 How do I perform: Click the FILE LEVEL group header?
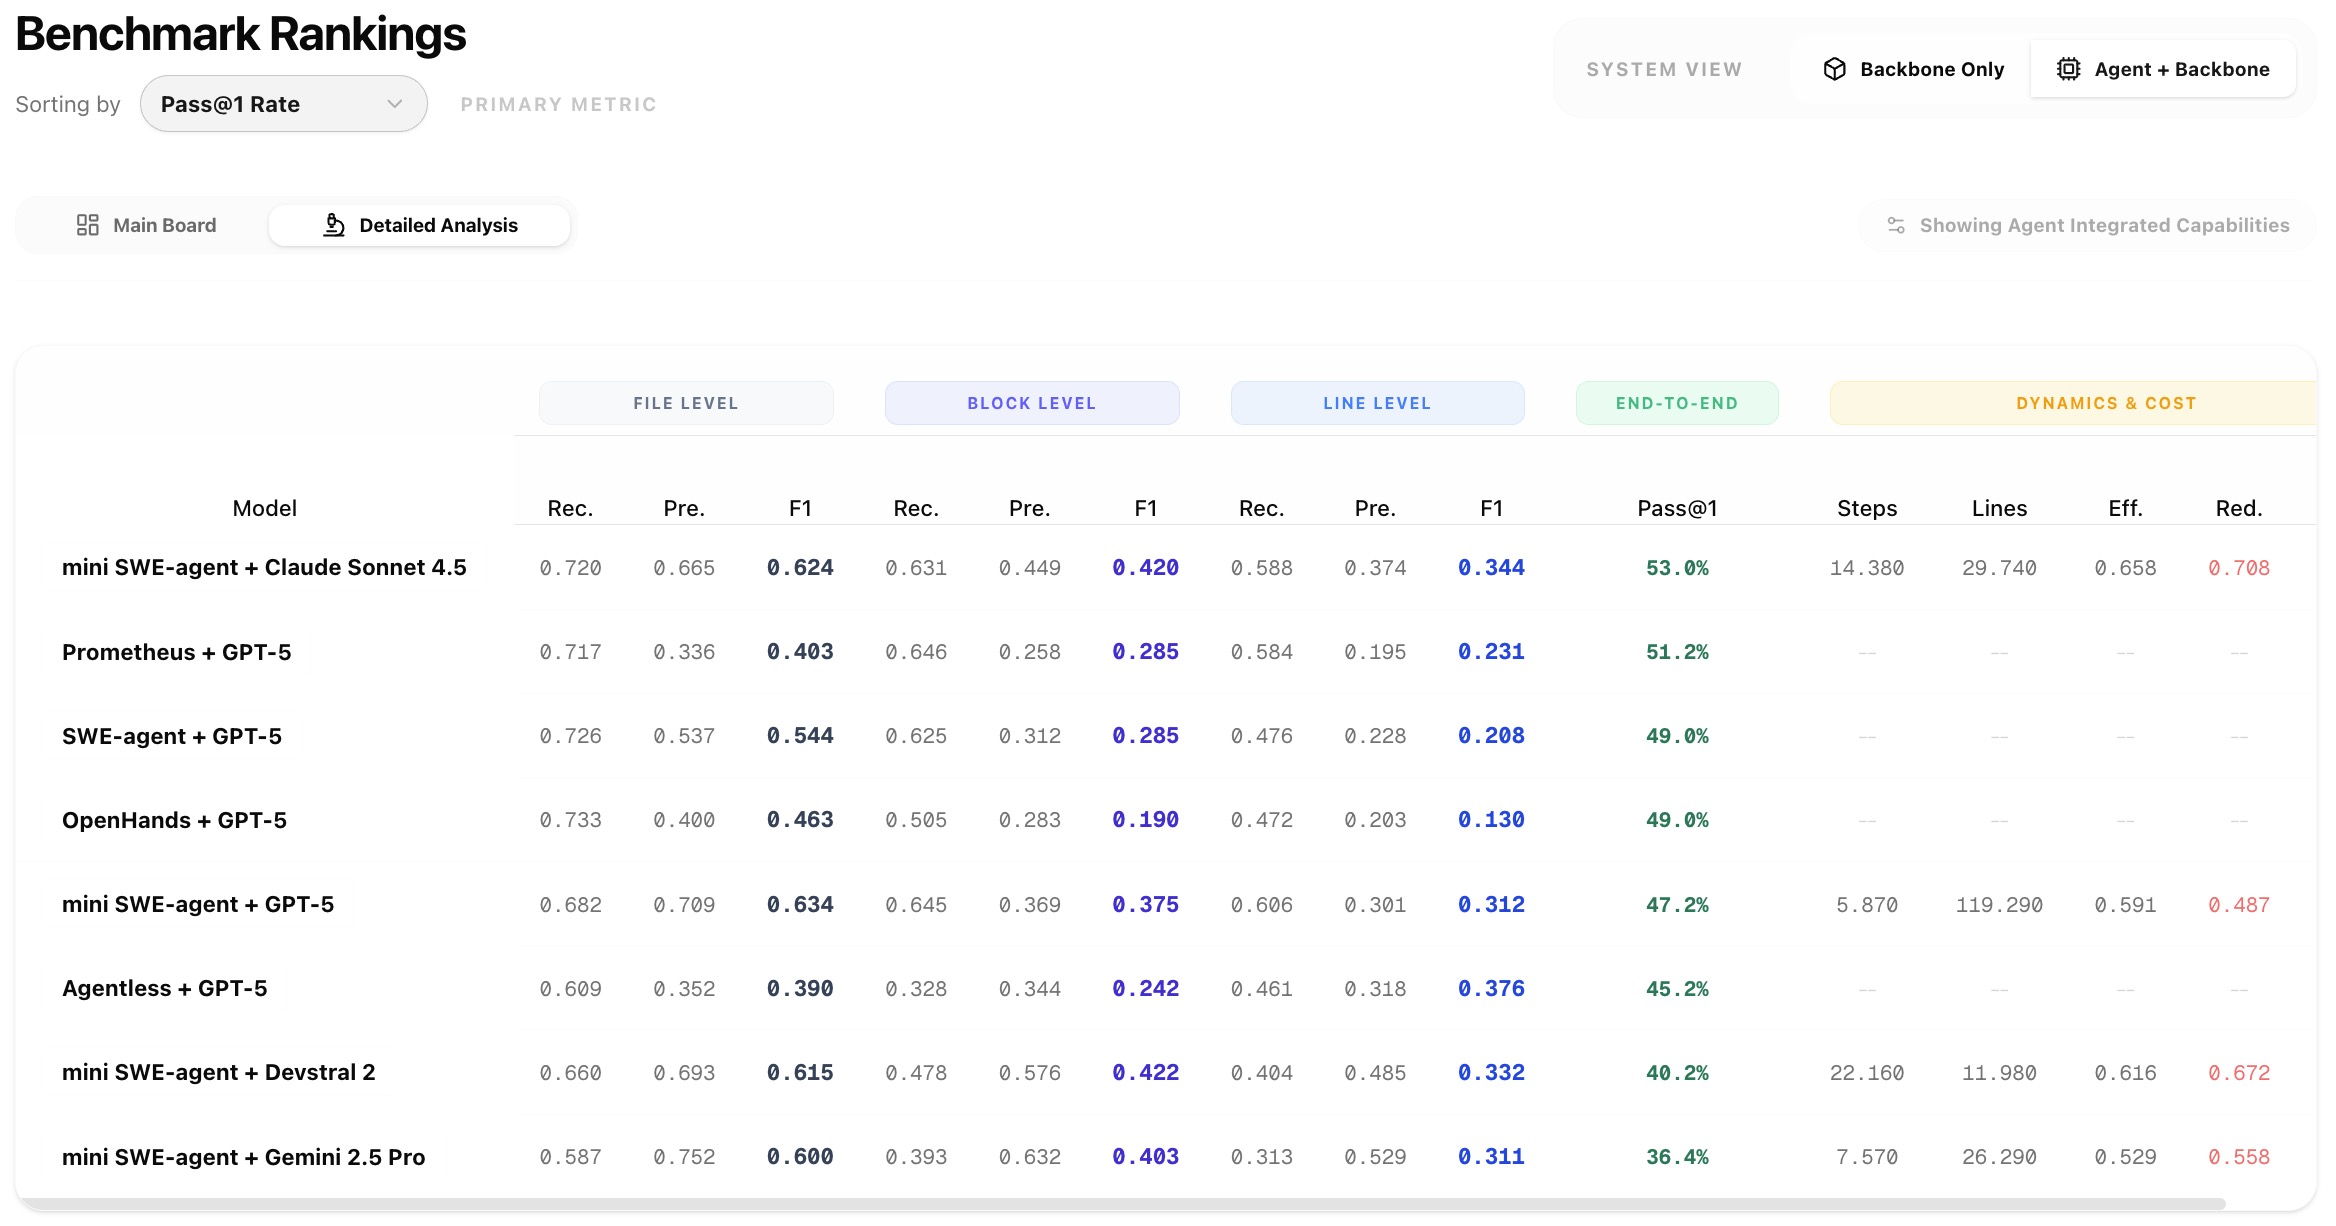686,403
